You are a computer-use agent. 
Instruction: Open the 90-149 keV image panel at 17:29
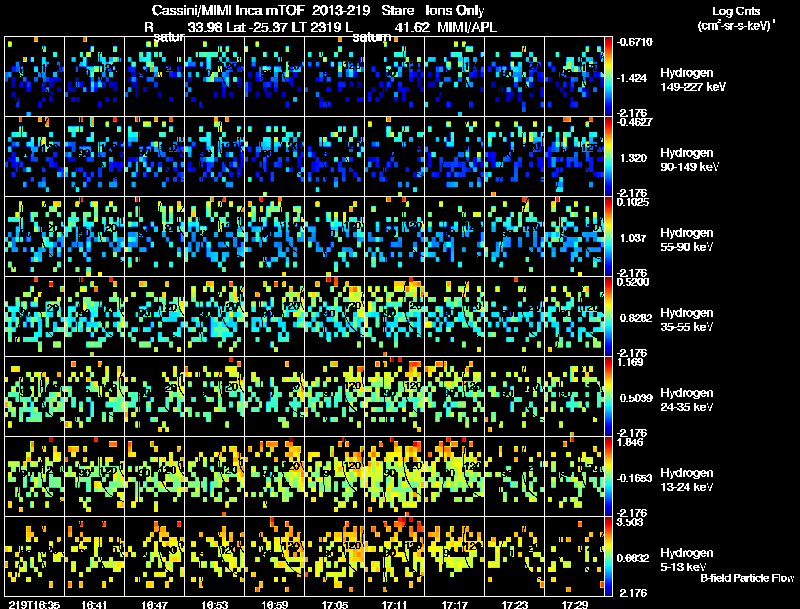(x=574, y=157)
